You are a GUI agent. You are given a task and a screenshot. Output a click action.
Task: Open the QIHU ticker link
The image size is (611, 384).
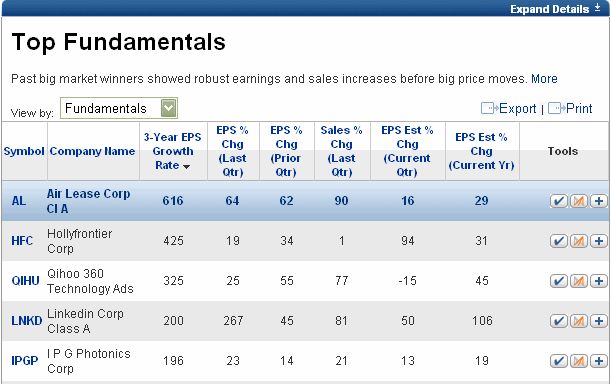coord(25,281)
